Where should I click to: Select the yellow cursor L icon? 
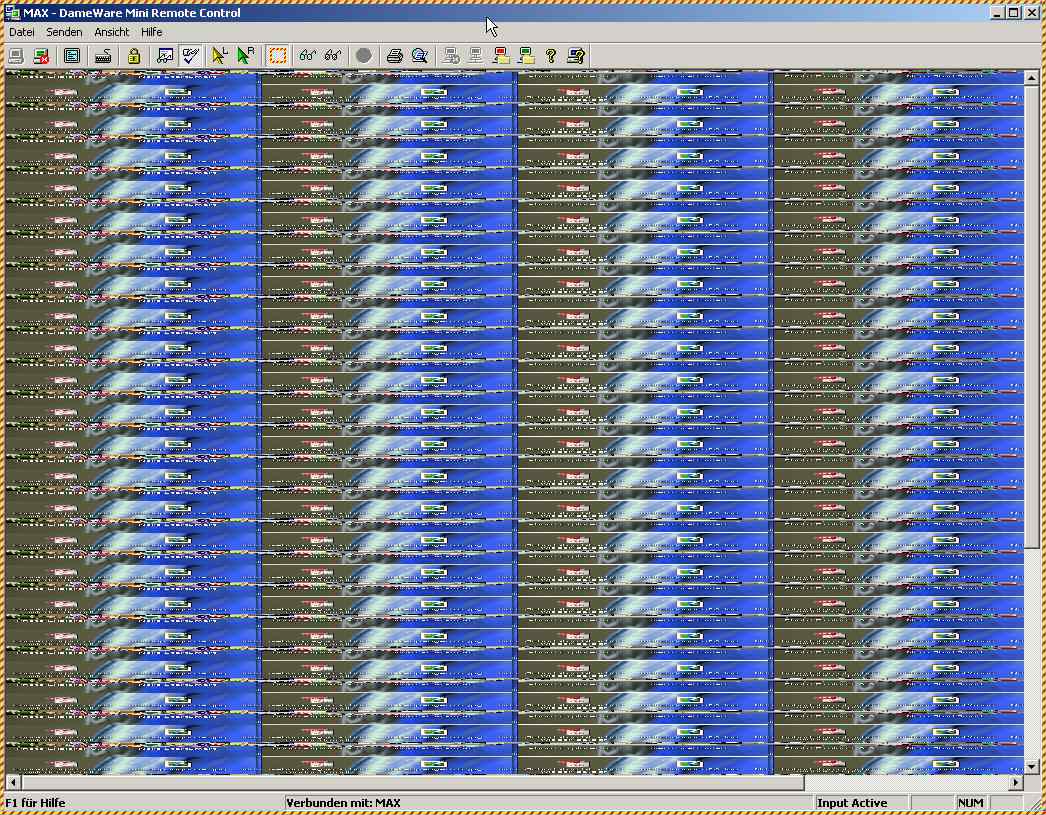219,56
